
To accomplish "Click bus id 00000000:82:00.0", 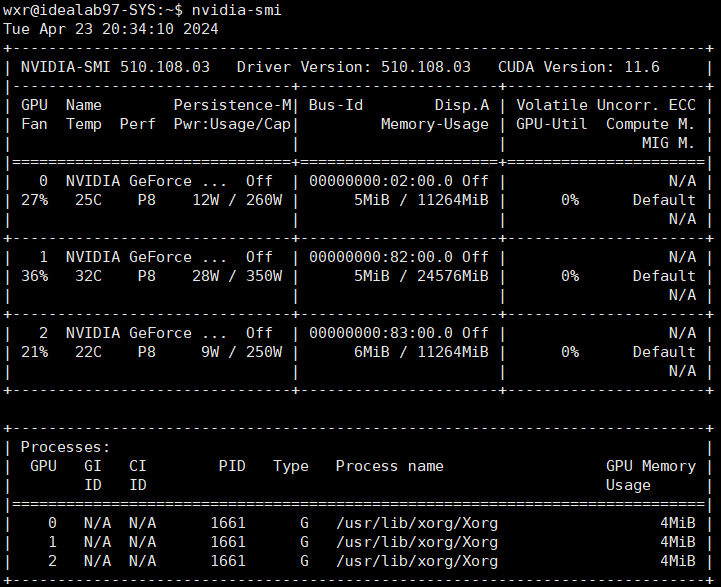I will 381,257.
